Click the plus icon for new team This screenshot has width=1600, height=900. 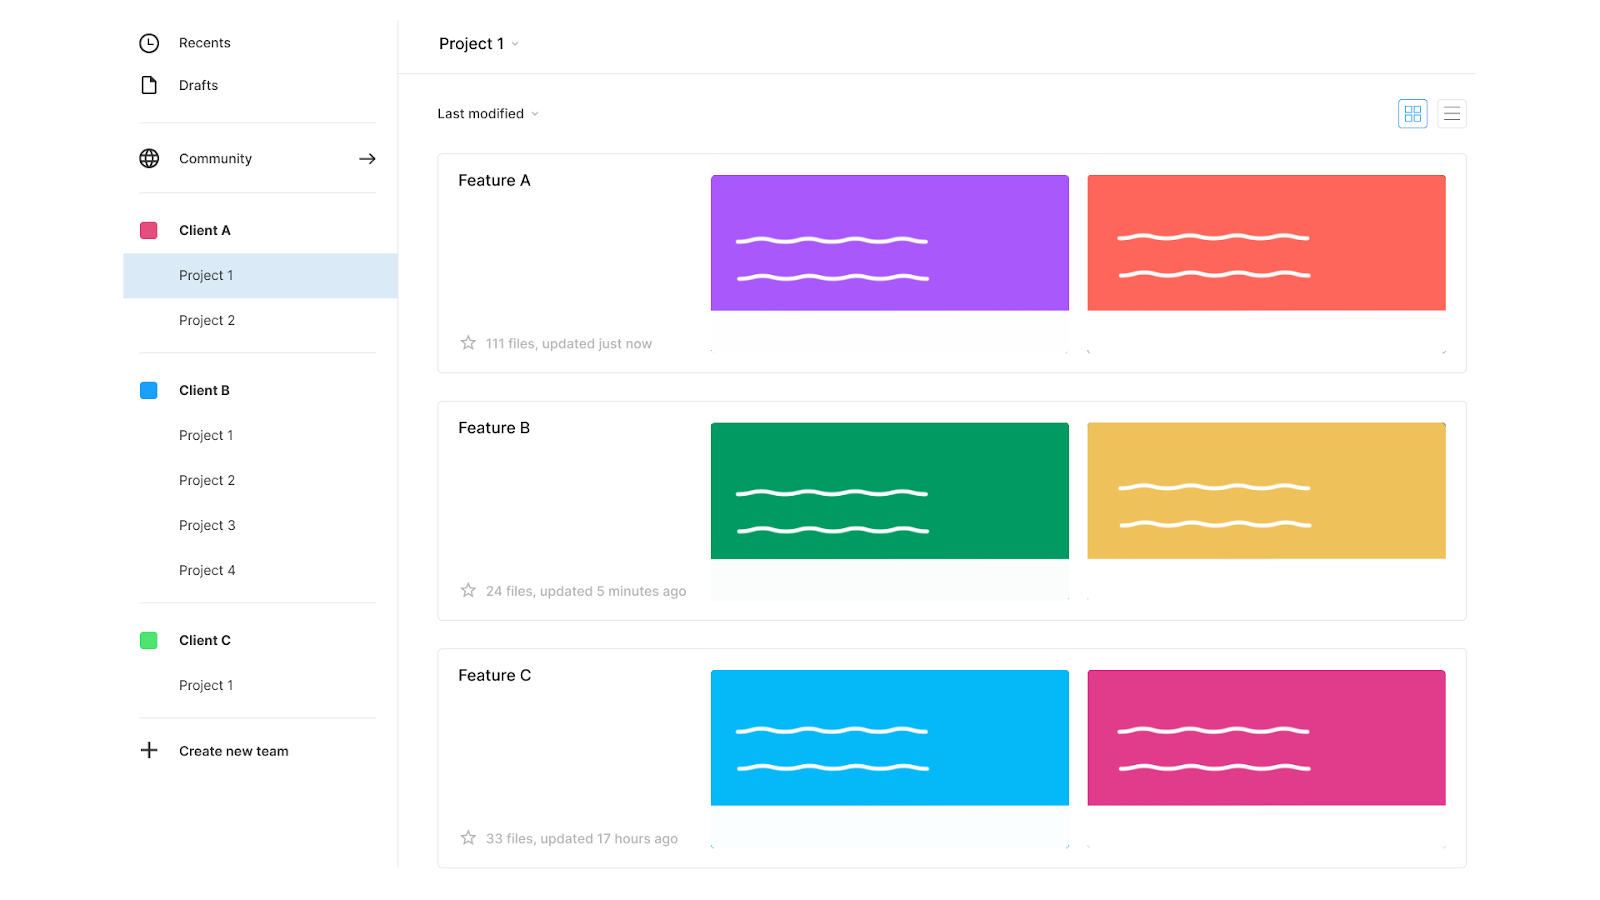point(149,750)
